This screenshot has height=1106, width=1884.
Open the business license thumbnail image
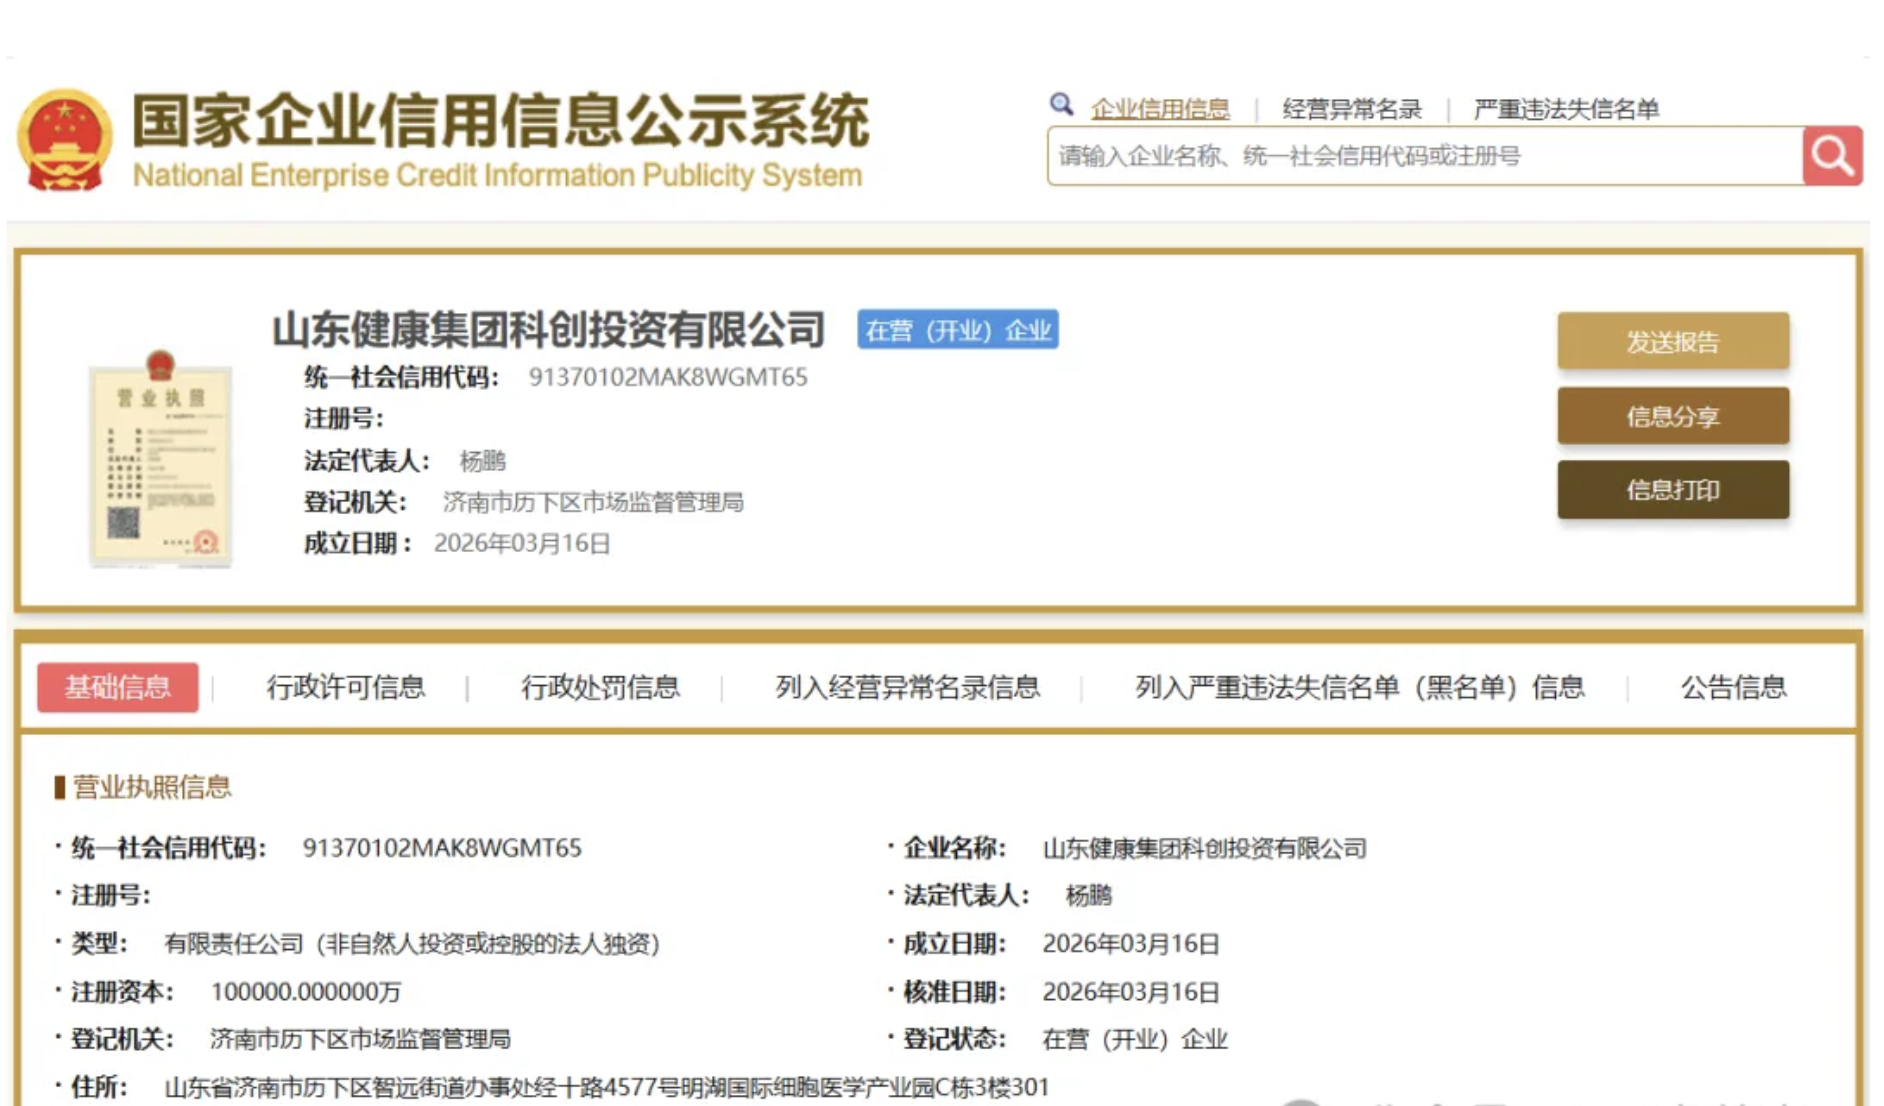pyautogui.click(x=160, y=459)
